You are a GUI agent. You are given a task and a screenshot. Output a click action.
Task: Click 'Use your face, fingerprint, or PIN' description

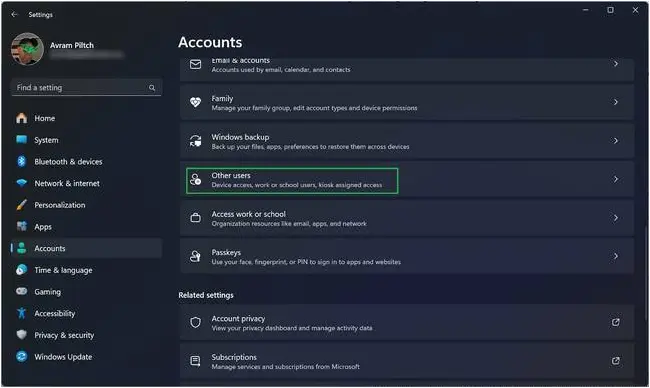(x=306, y=262)
